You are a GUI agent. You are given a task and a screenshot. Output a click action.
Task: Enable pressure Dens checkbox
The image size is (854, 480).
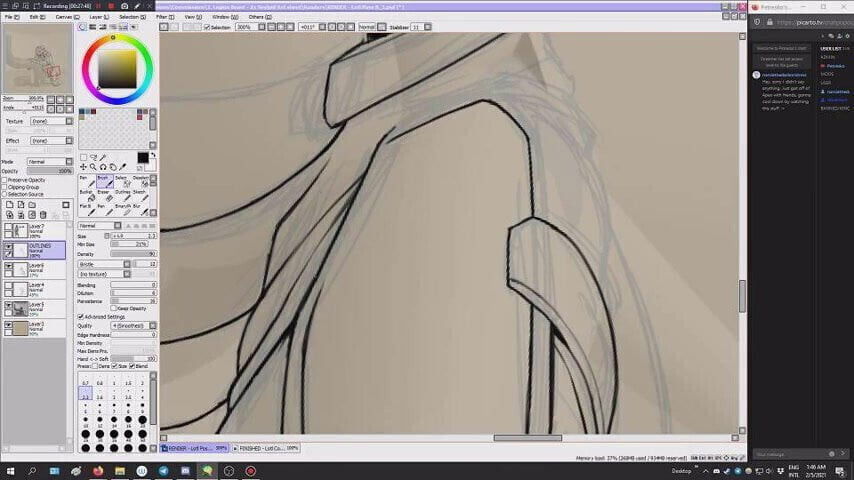(x=95, y=366)
